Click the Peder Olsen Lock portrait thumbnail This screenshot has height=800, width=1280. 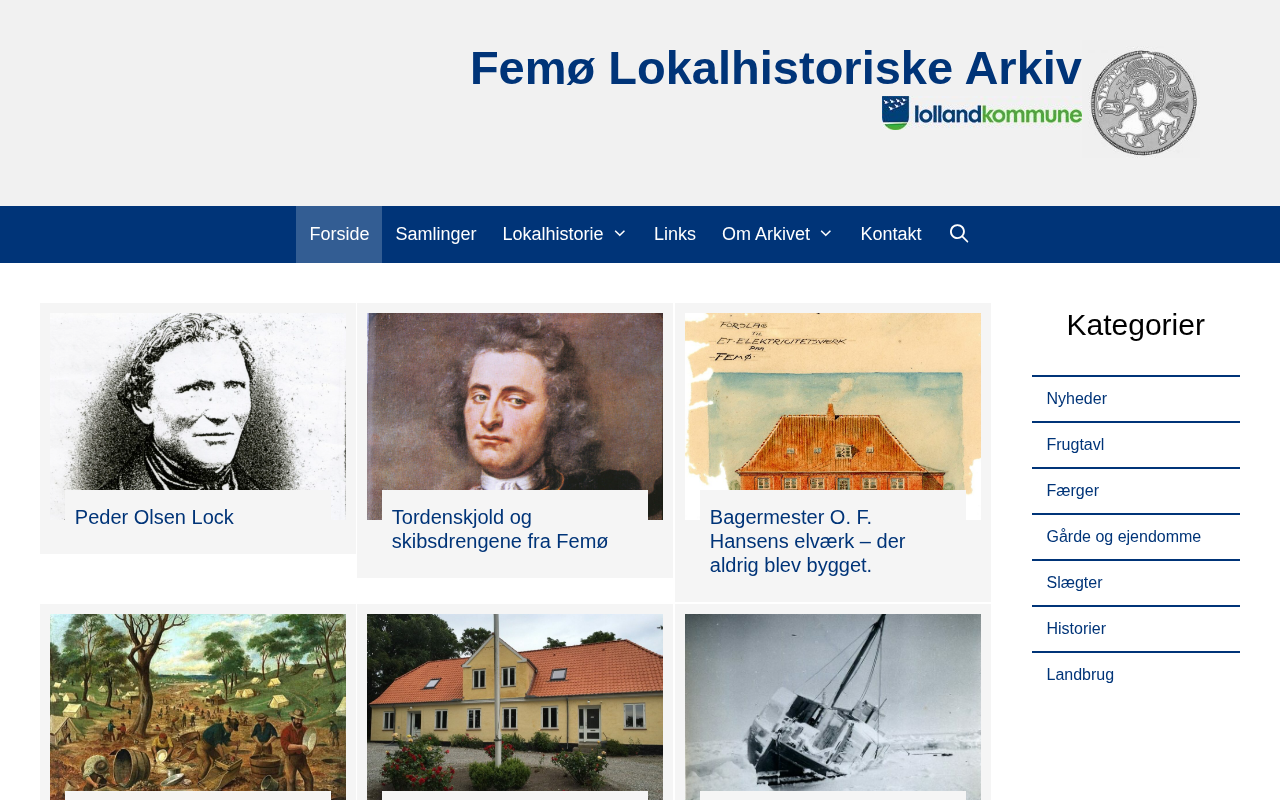[198, 416]
